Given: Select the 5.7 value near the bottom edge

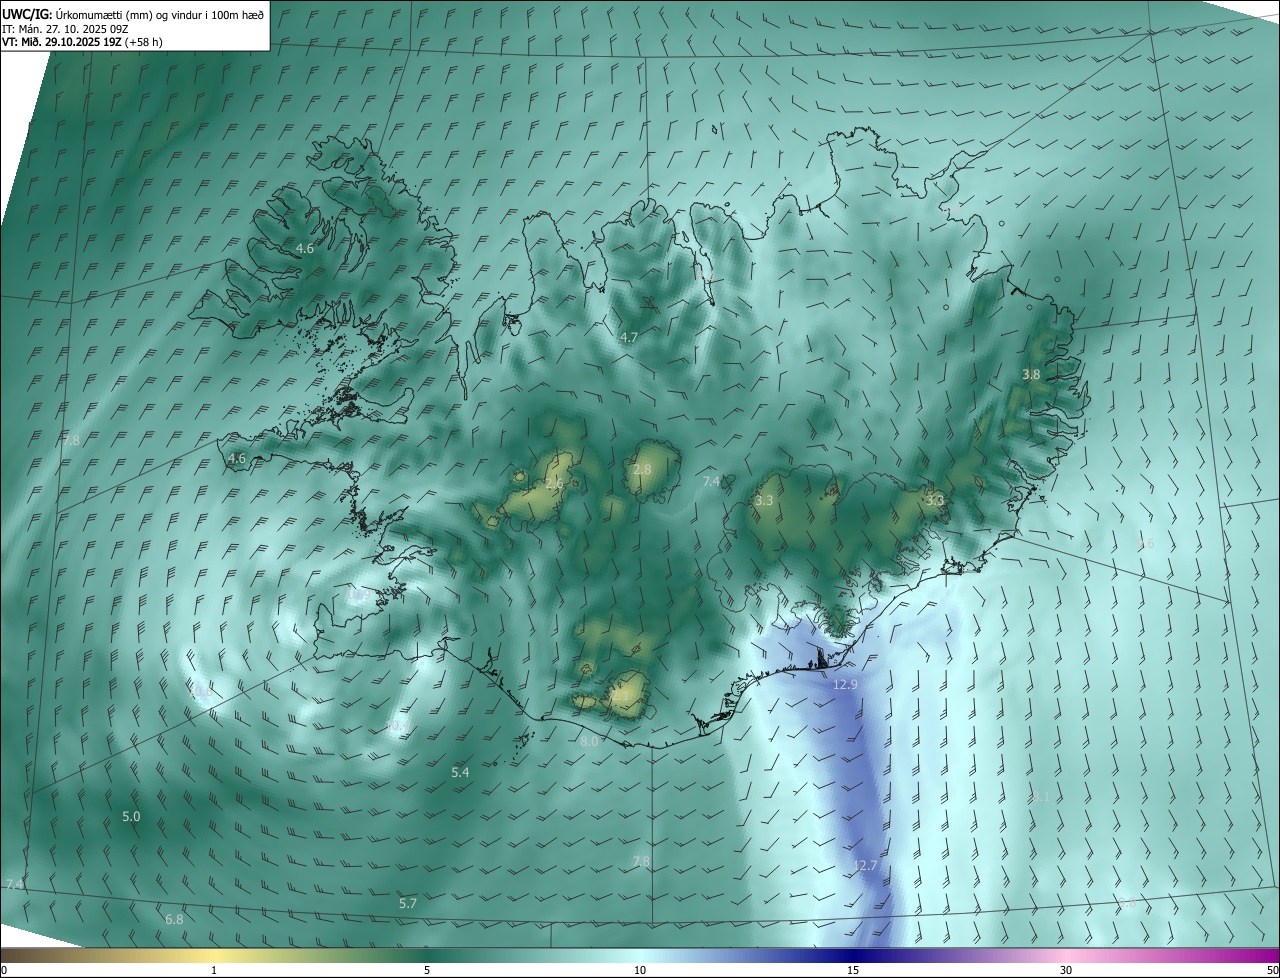Looking at the screenshot, I should click(x=408, y=903).
